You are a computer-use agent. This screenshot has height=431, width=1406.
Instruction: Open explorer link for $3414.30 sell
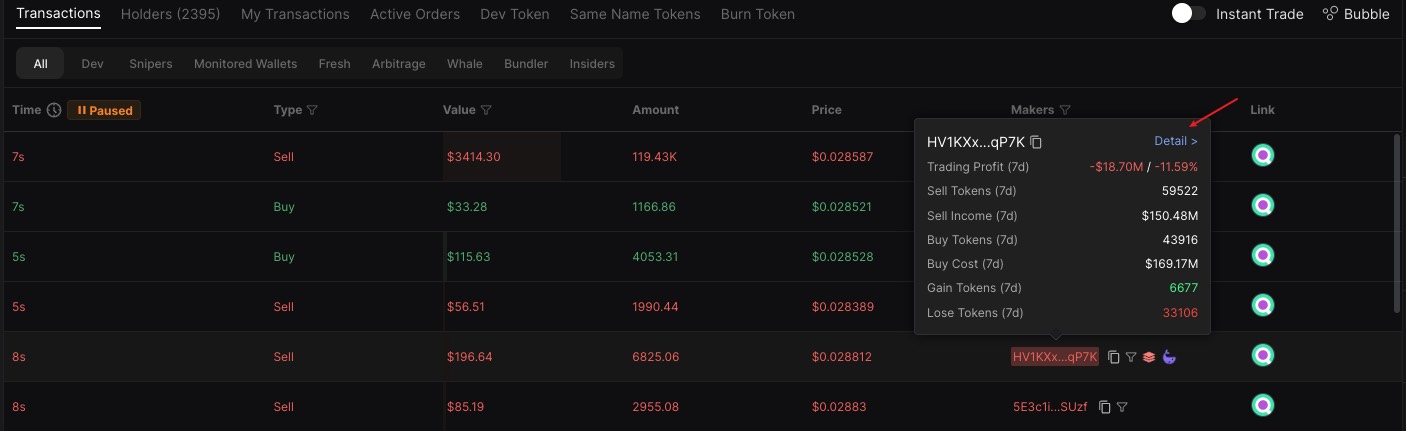(x=1263, y=156)
